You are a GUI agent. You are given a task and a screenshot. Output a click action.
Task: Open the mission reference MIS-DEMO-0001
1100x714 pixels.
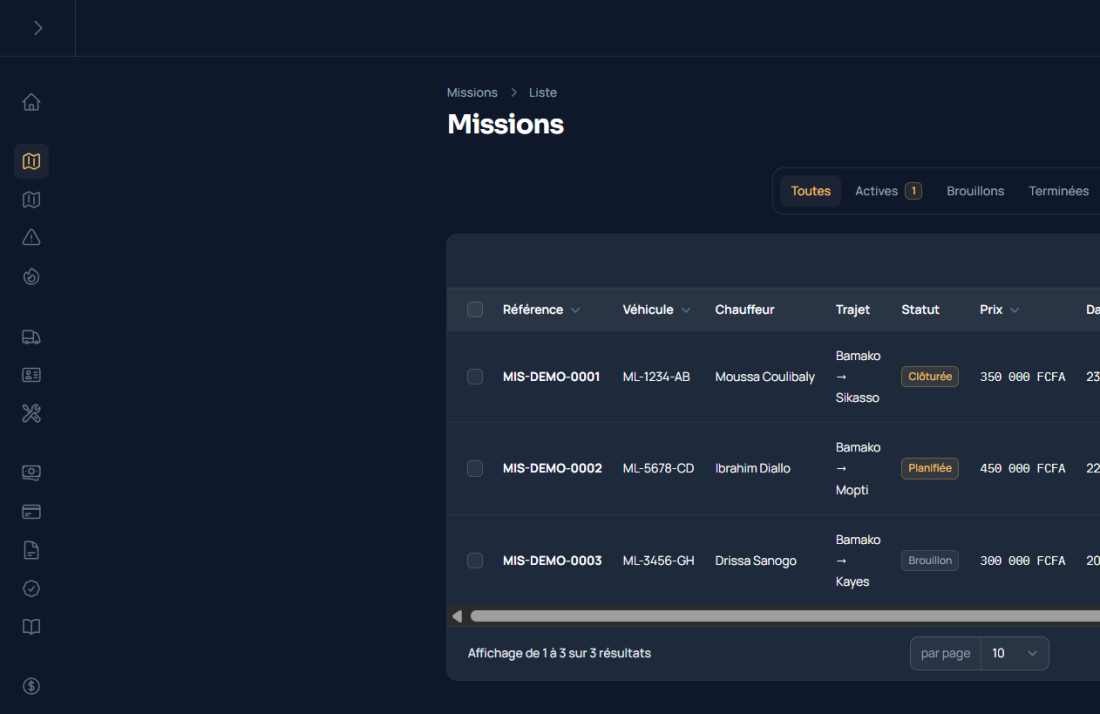click(551, 377)
